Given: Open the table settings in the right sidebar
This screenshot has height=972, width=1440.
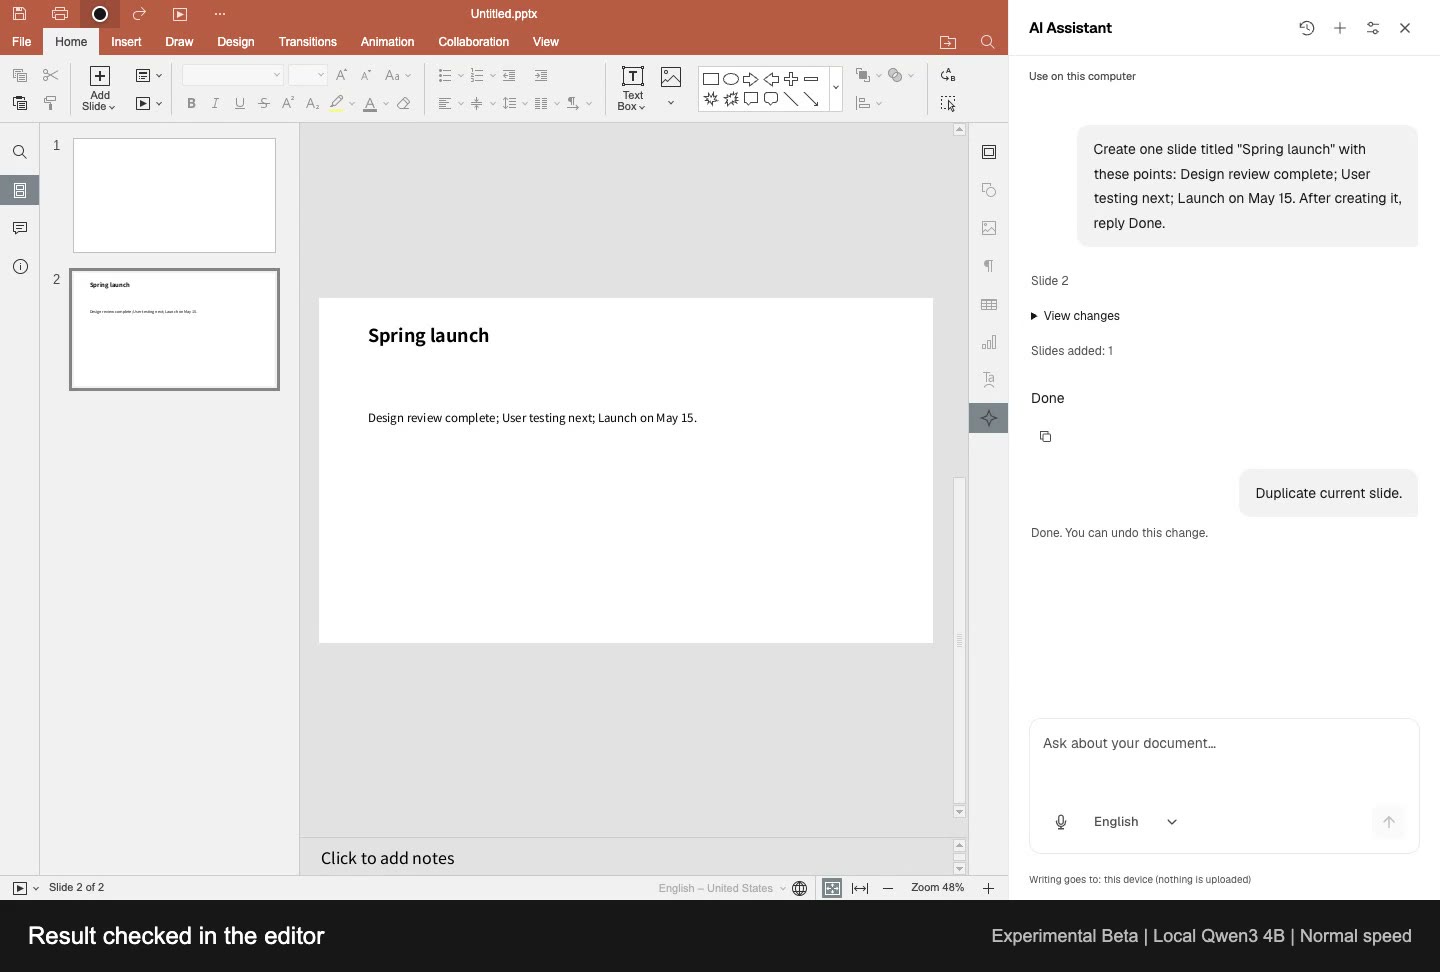Looking at the screenshot, I should click(989, 304).
